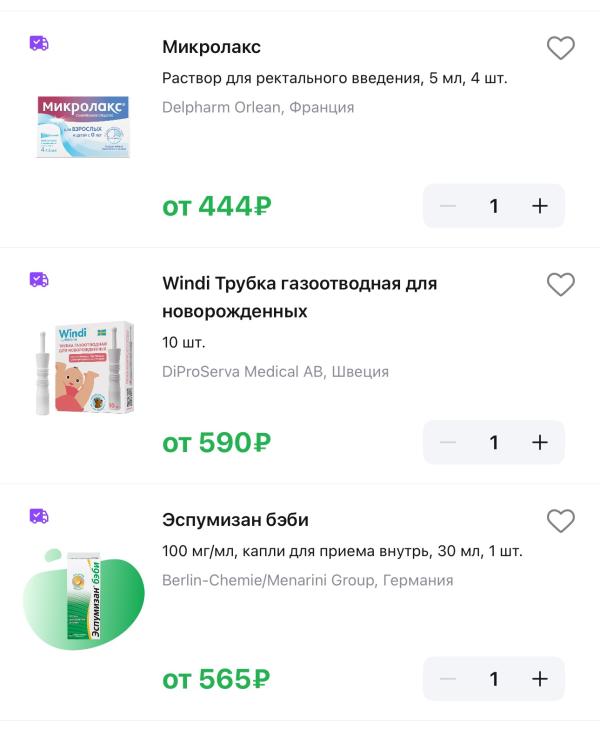Click the delivery truck icon beside Windi
The width and height of the screenshot is (600, 735).
39,279
